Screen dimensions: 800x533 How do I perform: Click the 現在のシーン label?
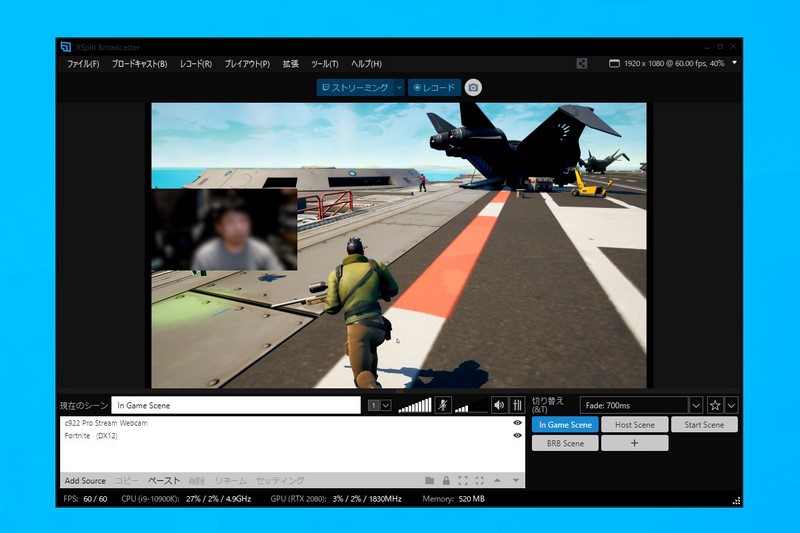pos(84,406)
